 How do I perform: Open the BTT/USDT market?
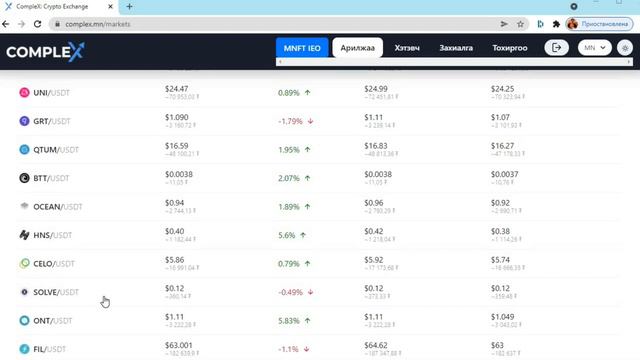click(51, 178)
